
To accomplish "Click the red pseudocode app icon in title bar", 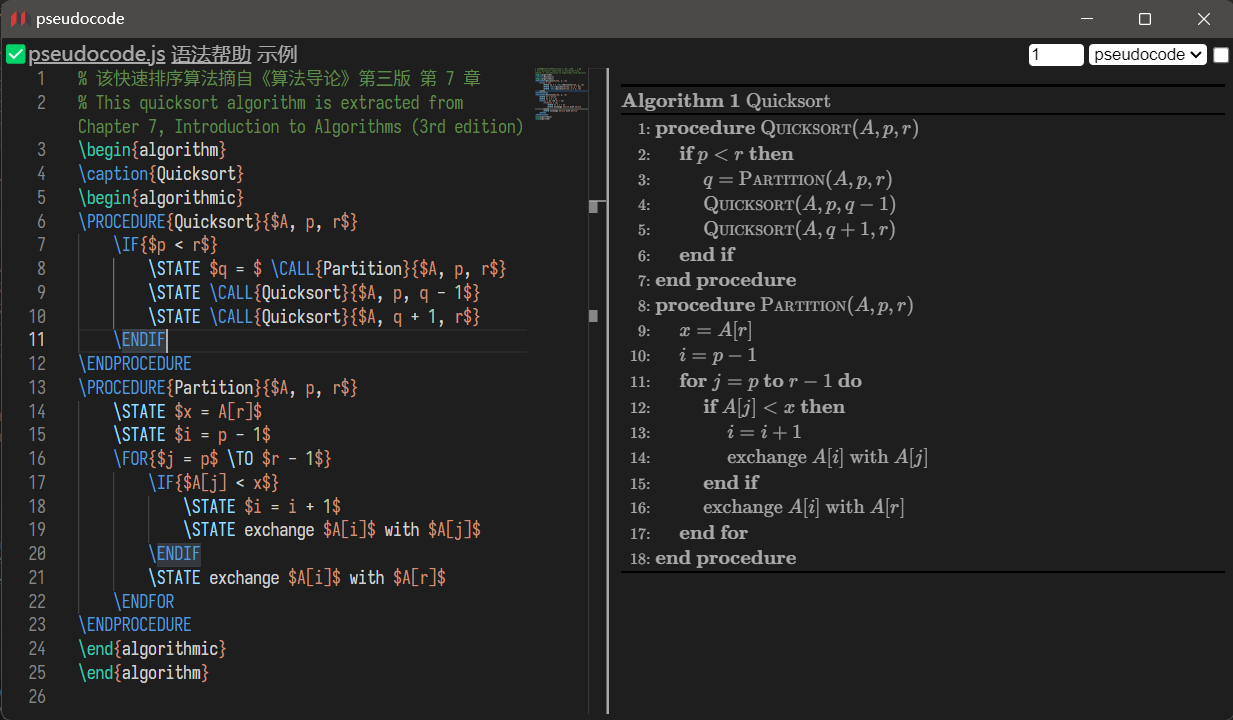I will (x=18, y=19).
